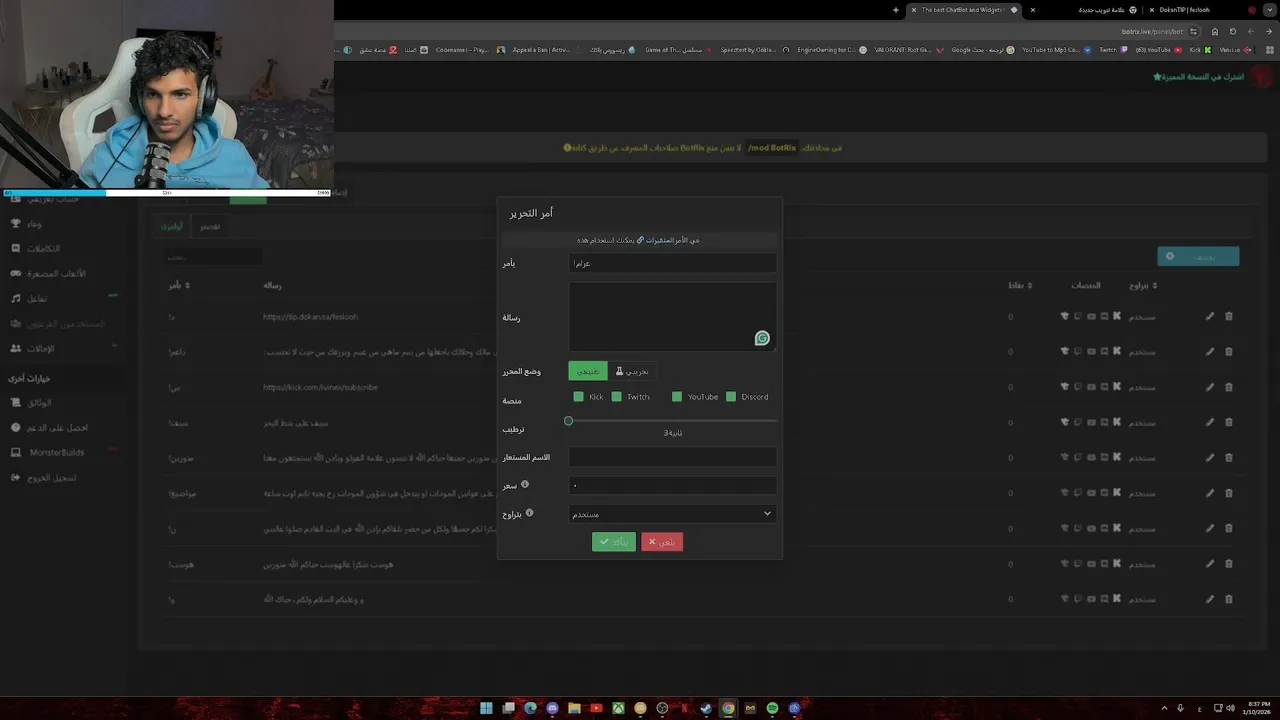
Task: Open Microsoft Edge from the taskbar
Action: click(x=530, y=708)
